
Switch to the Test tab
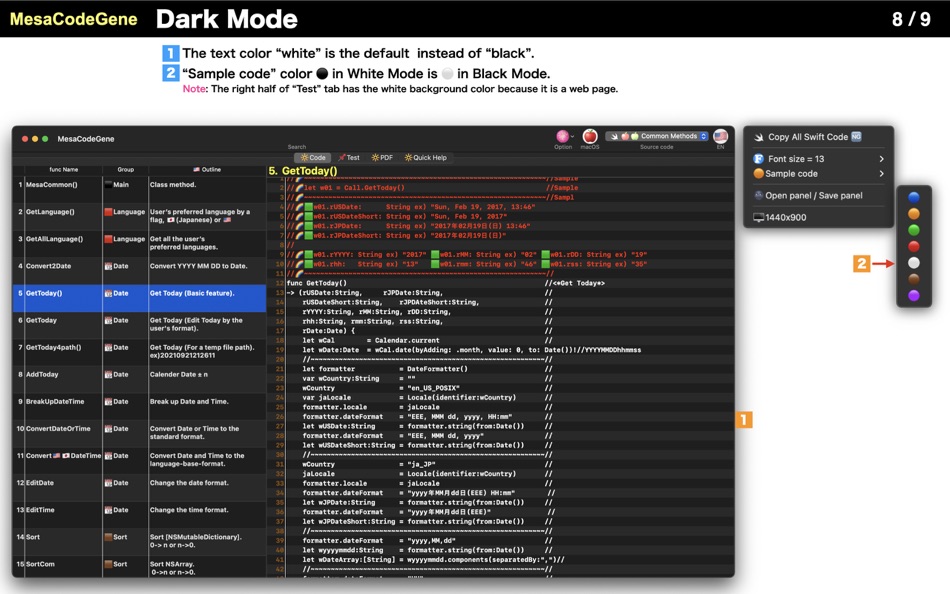click(x=349, y=158)
